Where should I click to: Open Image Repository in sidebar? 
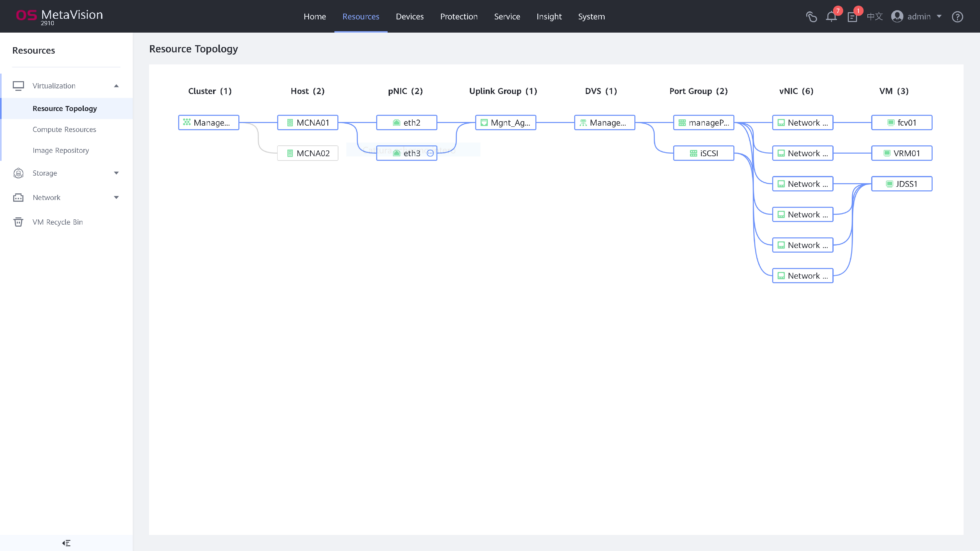click(61, 150)
